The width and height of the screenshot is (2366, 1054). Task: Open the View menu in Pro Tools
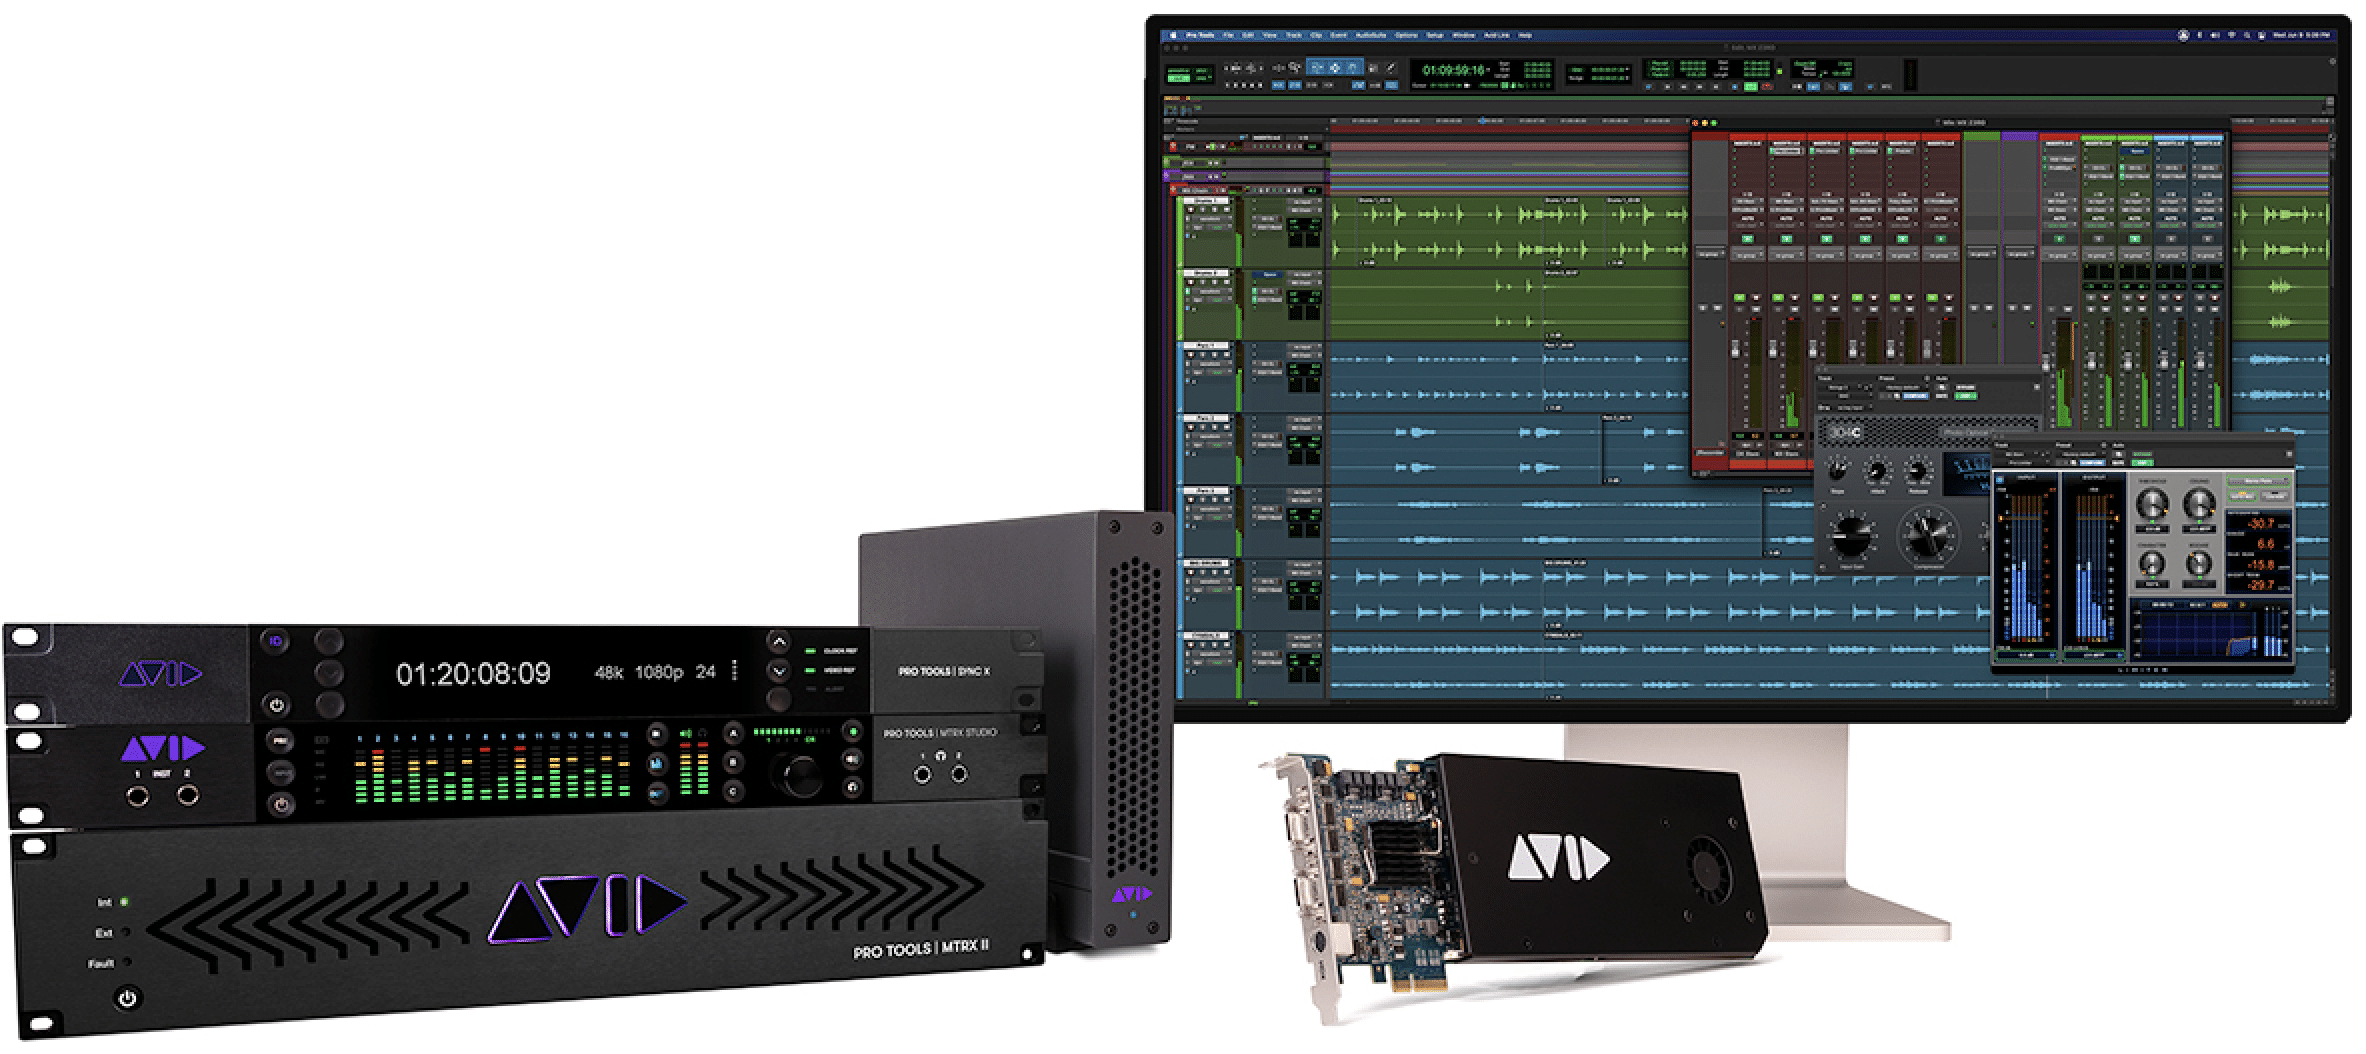point(1269,35)
